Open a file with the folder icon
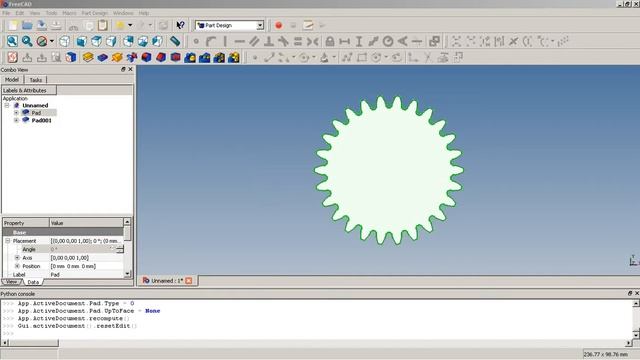The width and height of the screenshot is (640, 360). click(27, 25)
